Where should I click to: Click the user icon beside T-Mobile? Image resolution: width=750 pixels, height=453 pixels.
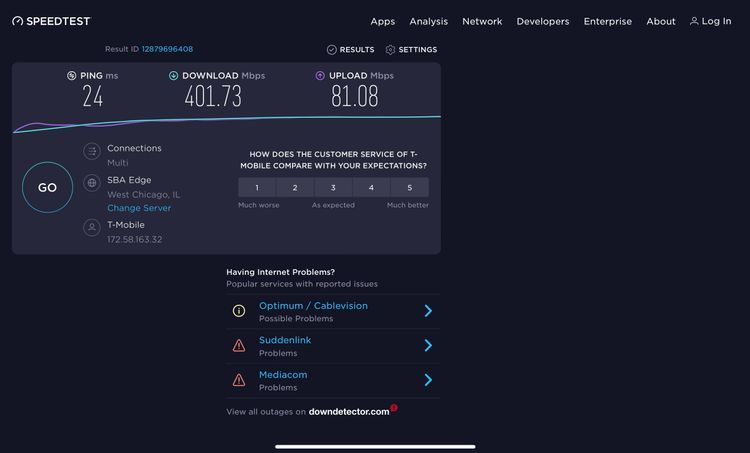click(92, 227)
